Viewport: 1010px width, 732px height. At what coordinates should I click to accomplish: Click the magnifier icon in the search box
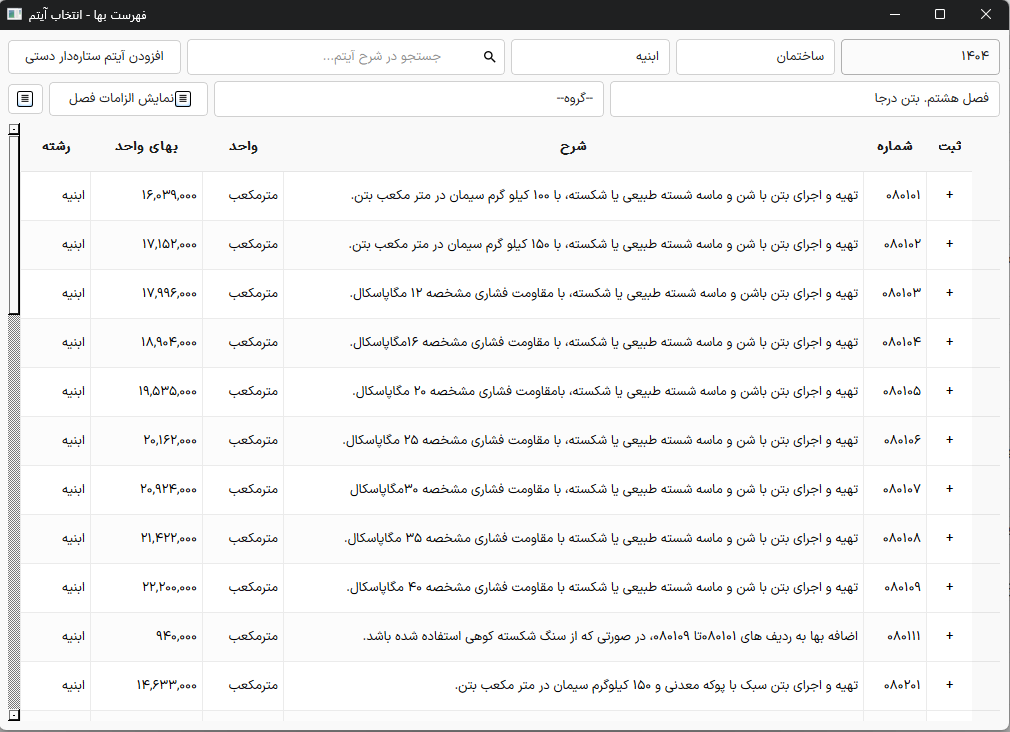point(490,57)
